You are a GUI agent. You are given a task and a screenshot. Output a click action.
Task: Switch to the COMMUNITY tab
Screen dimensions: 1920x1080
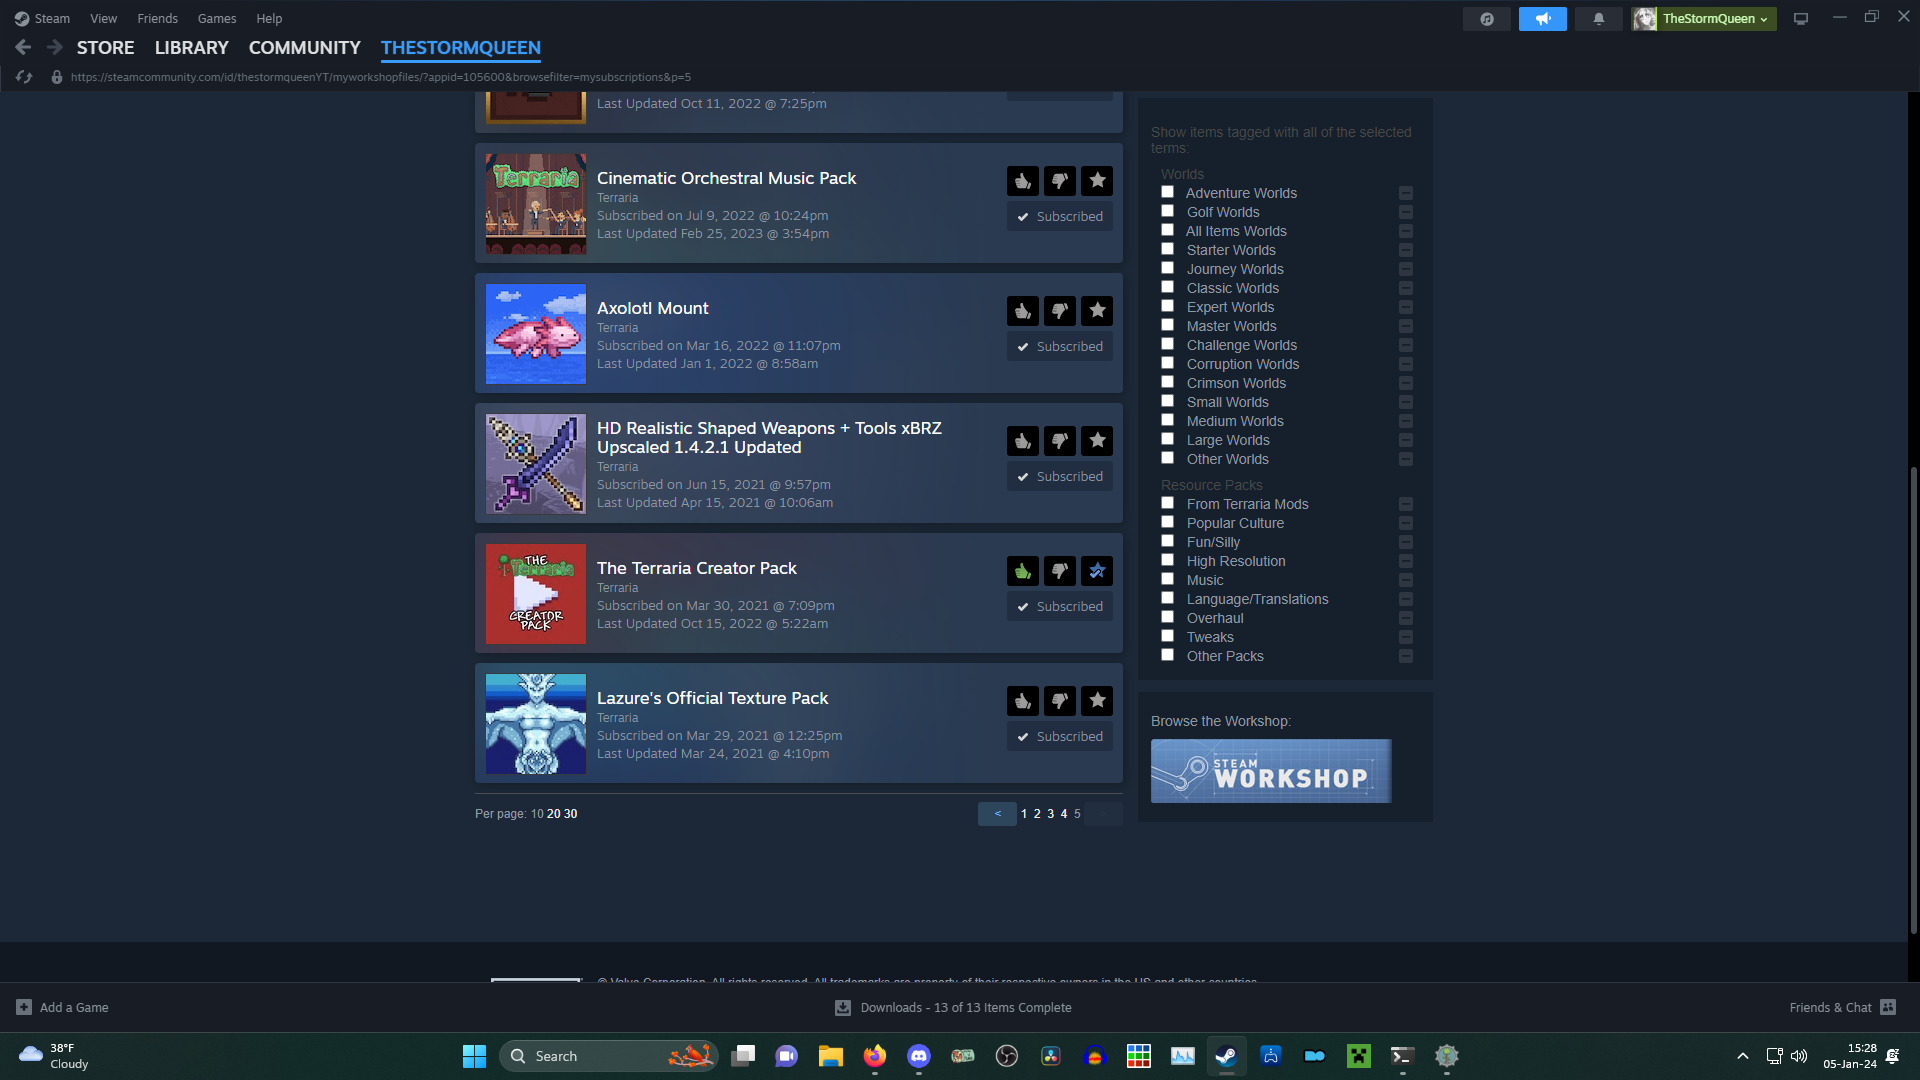click(x=304, y=48)
